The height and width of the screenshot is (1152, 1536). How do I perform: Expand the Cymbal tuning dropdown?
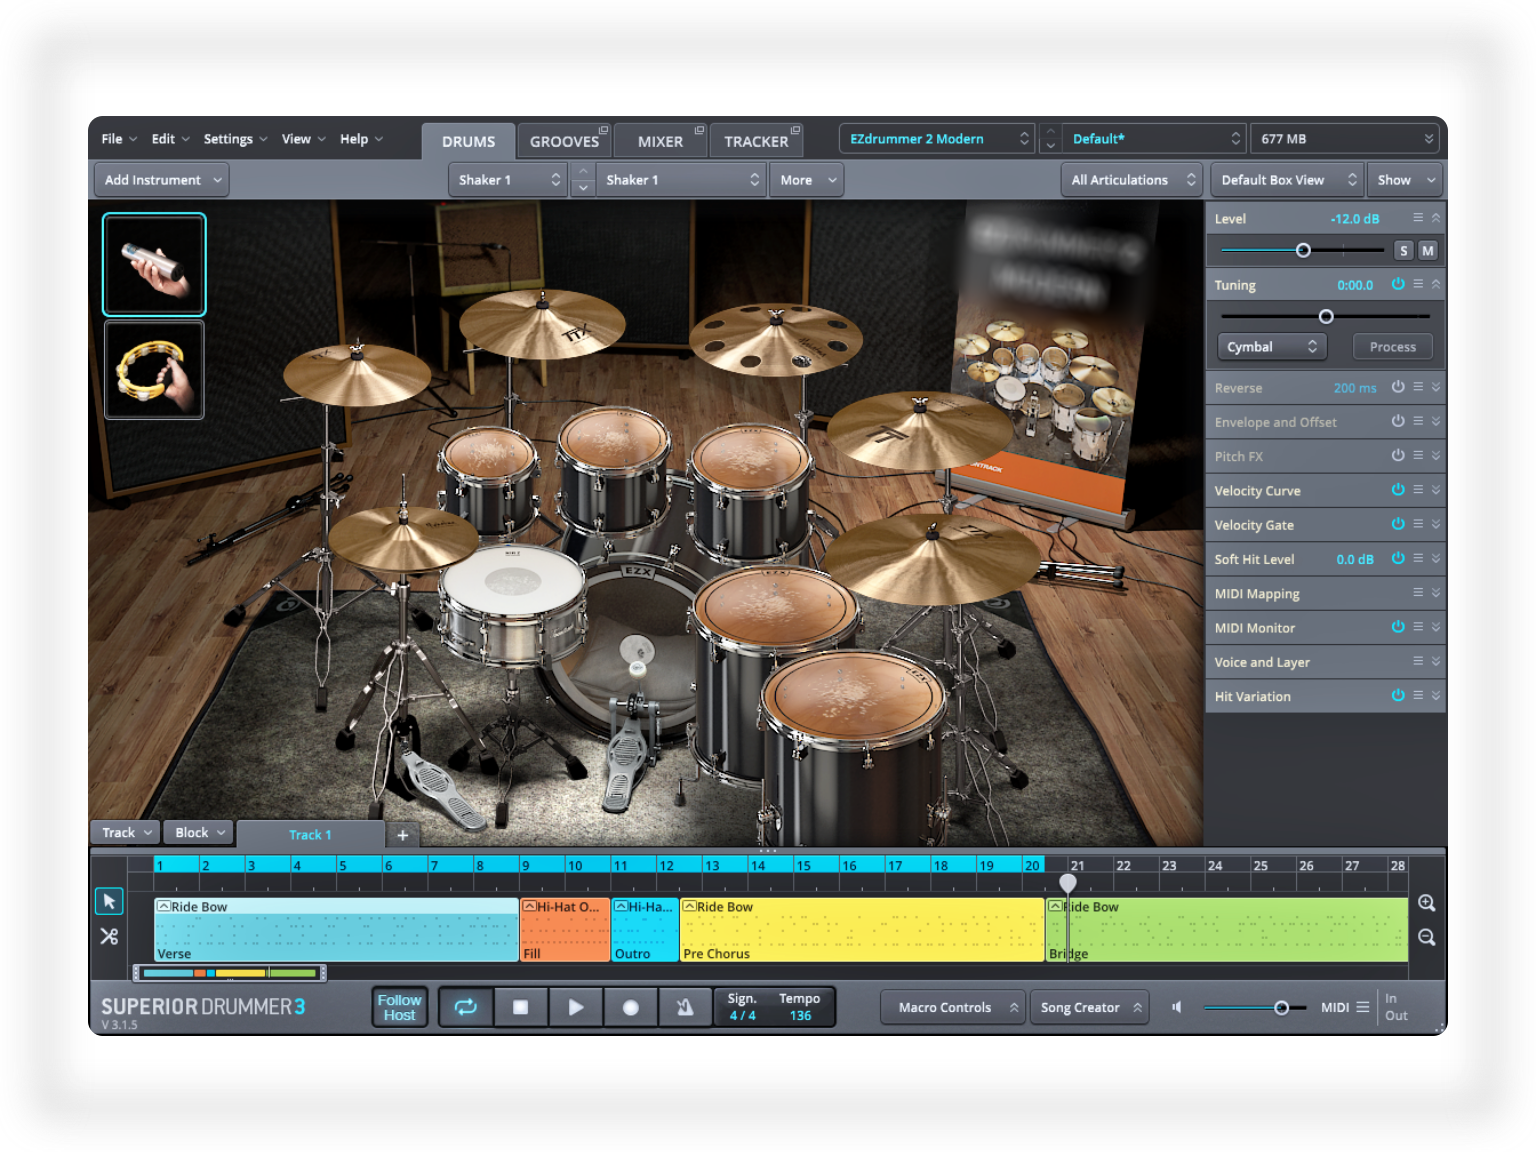click(x=1271, y=347)
